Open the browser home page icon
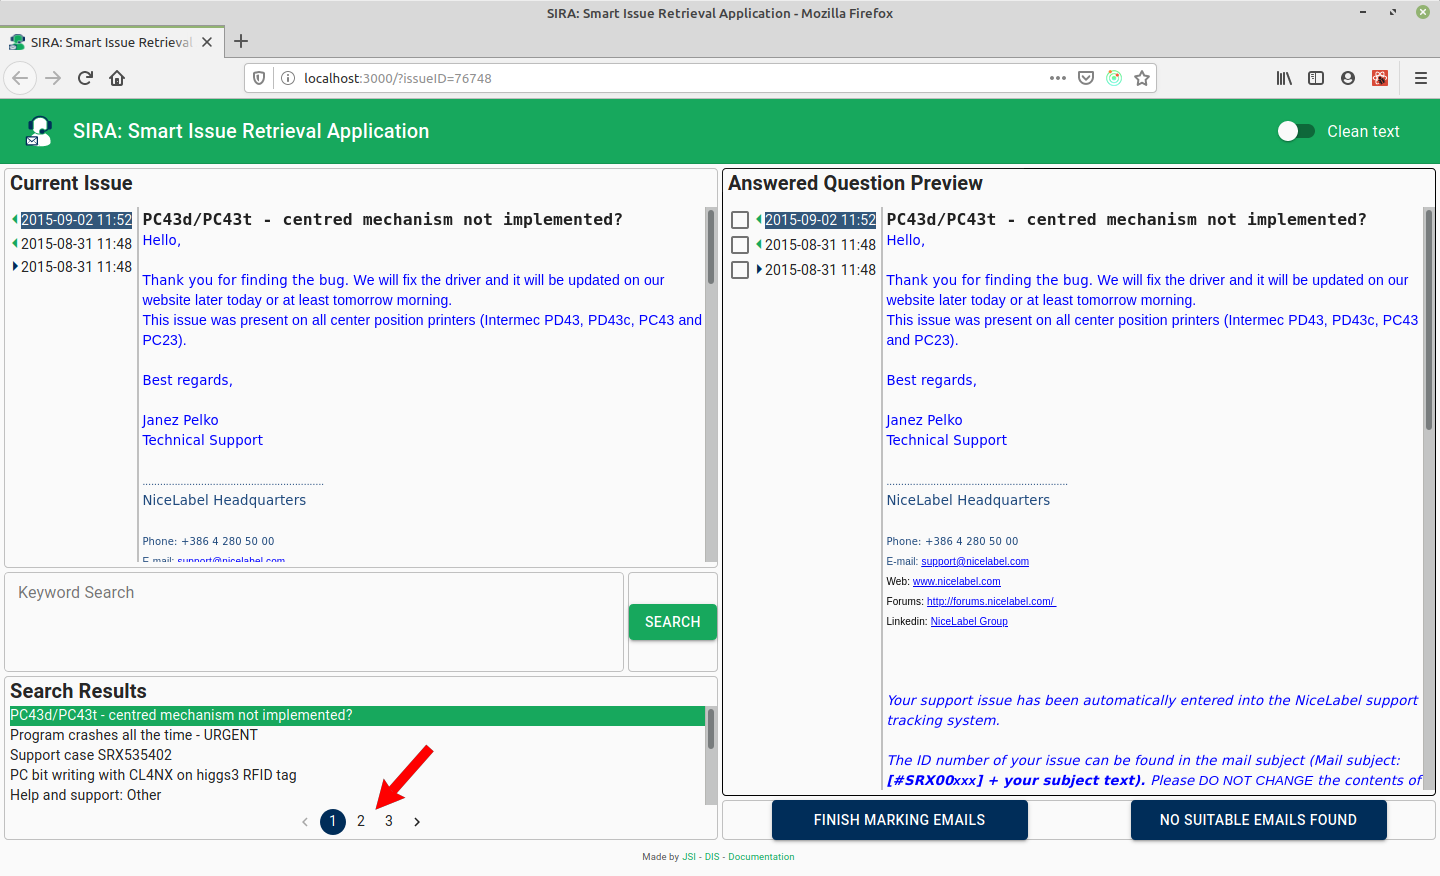This screenshot has height=876, width=1440. (118, 77)
